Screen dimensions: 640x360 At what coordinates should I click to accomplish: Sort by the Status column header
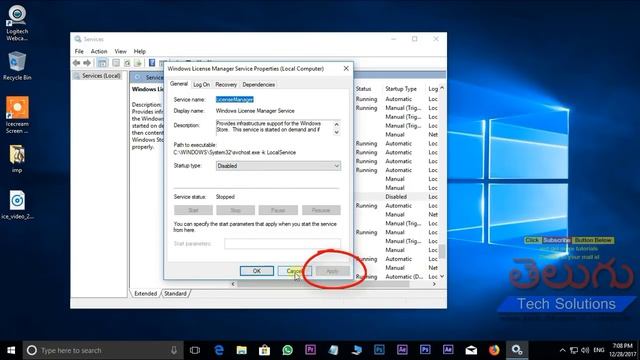tap(363, 89)
